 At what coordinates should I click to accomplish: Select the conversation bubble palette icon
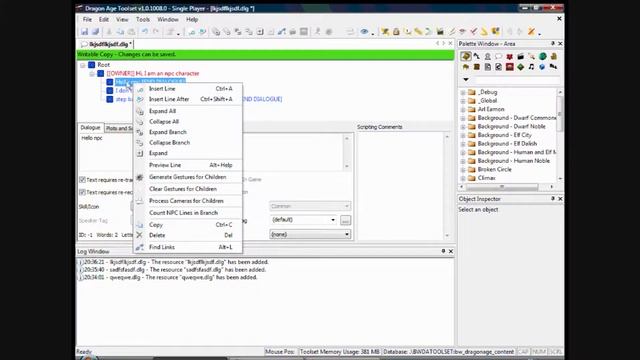[498, 56]
